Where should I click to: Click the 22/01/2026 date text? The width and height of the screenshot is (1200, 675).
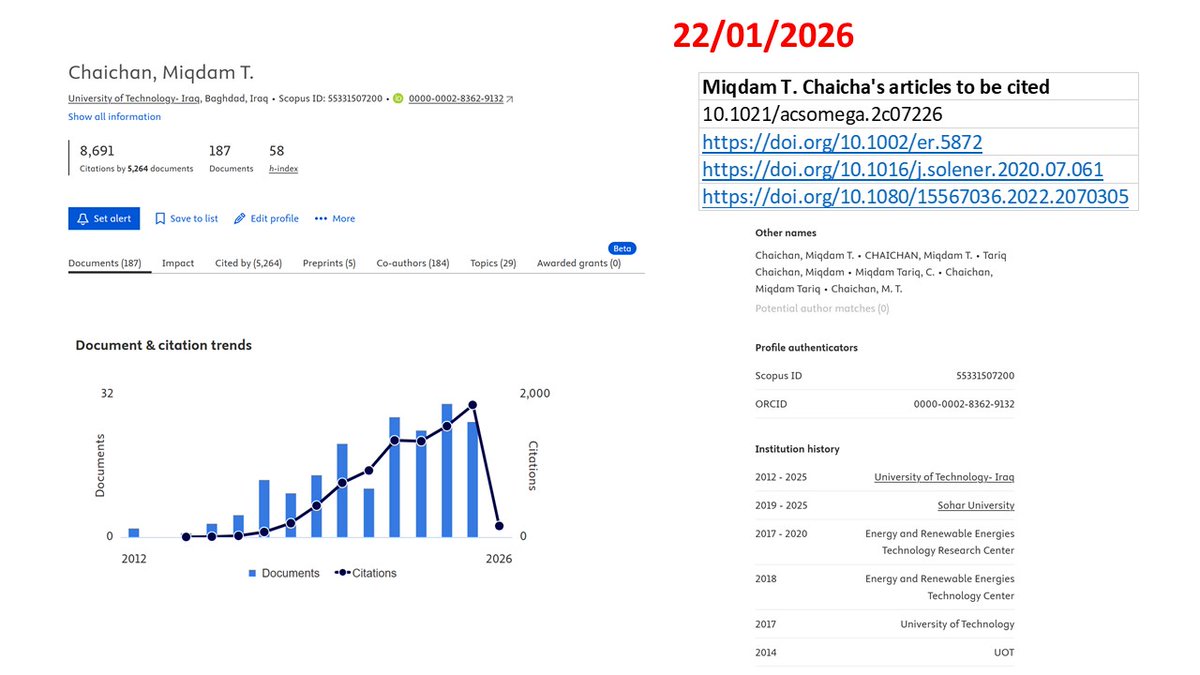[763, 36]
